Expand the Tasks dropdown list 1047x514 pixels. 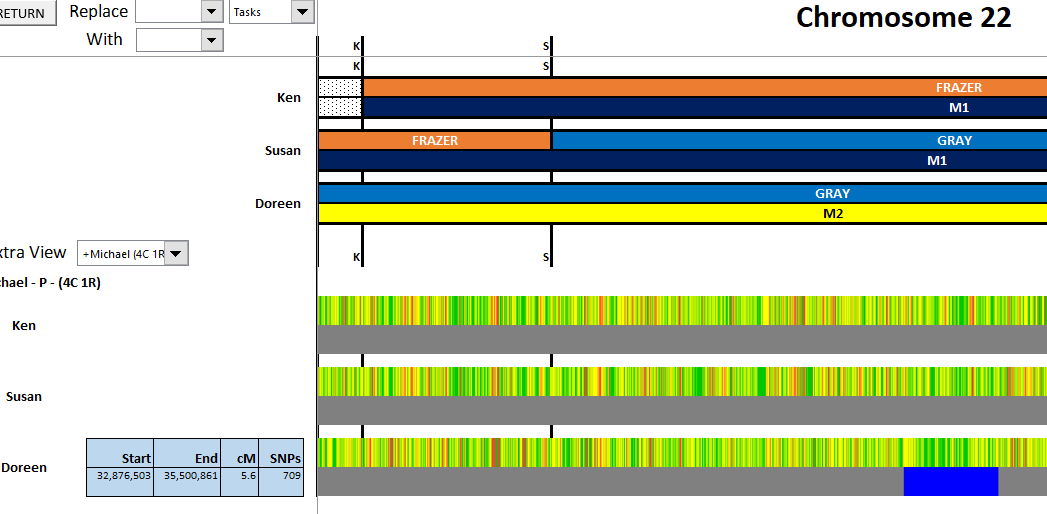click(x=302, y=12)
